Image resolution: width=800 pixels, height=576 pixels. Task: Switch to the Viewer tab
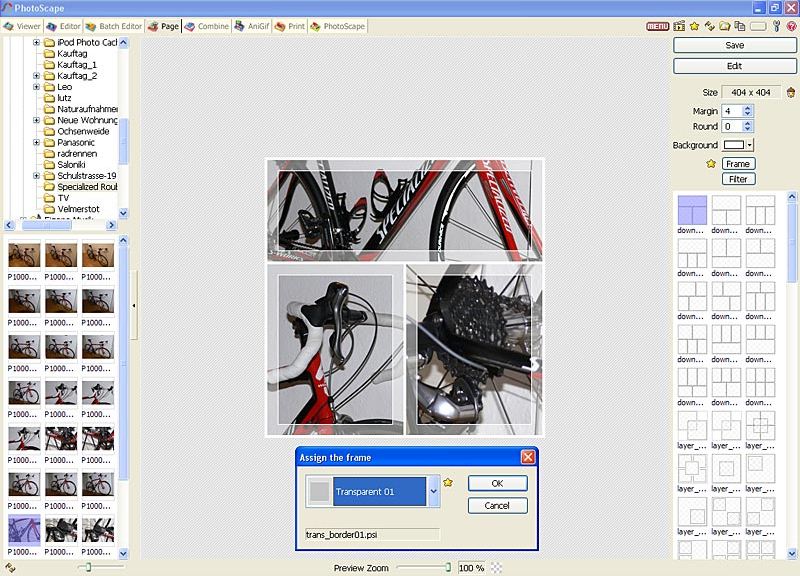click(22, 26)
